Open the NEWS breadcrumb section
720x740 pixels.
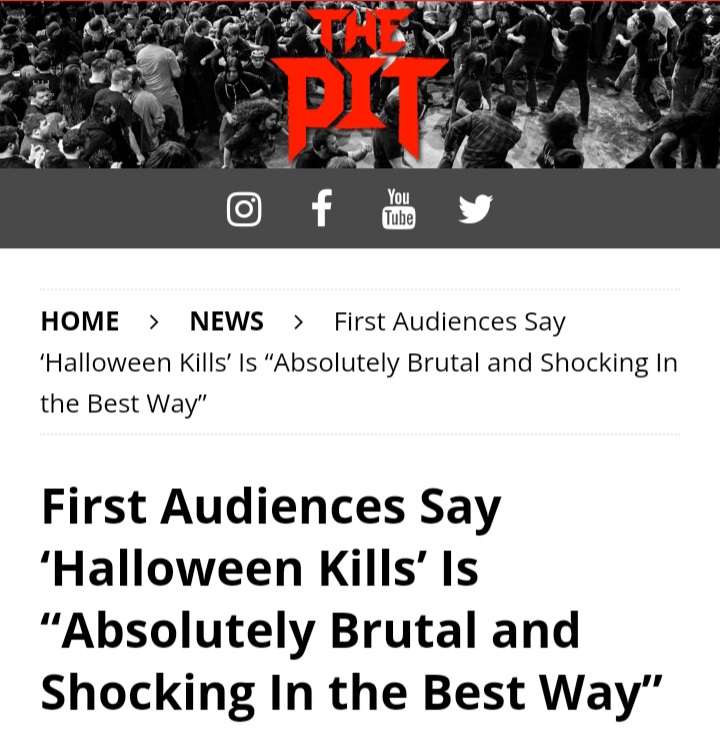pyautogui.click(x=226, y=321)
